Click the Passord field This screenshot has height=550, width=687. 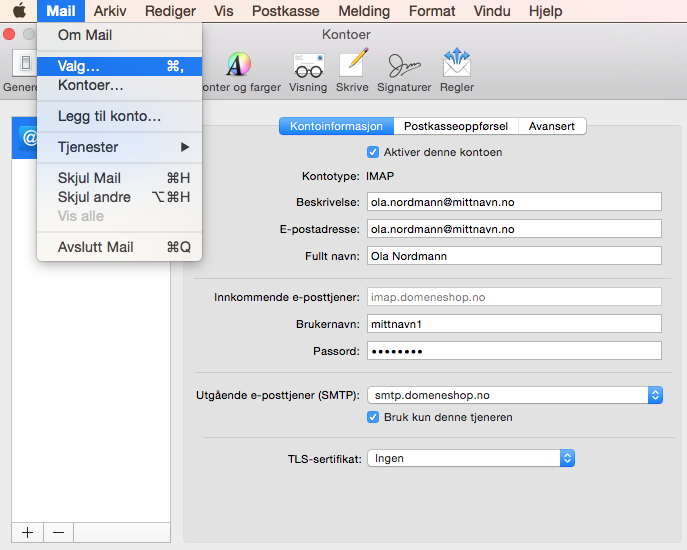pyautogui.click(x=514, y=351)
